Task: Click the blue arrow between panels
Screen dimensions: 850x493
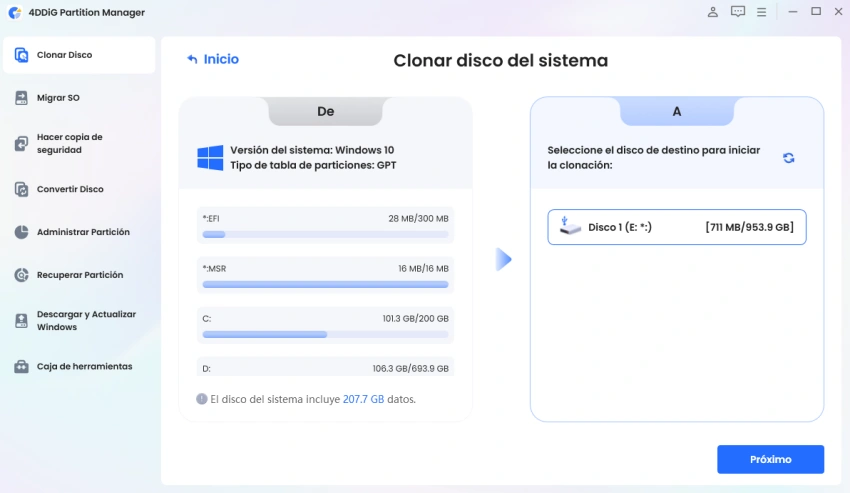Action: coord(504,259)
